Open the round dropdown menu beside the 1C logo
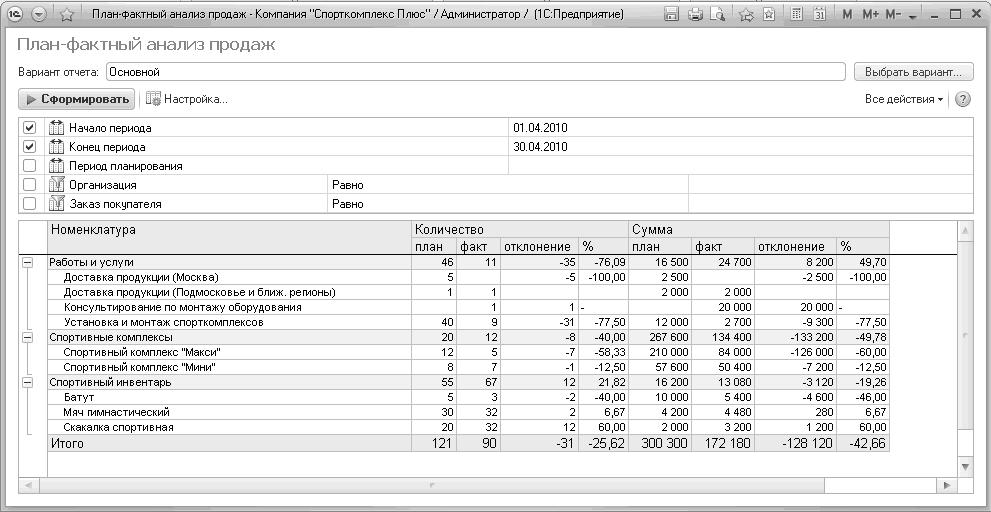The width and height of the screenshot is (991, 512). coord(39,14)
